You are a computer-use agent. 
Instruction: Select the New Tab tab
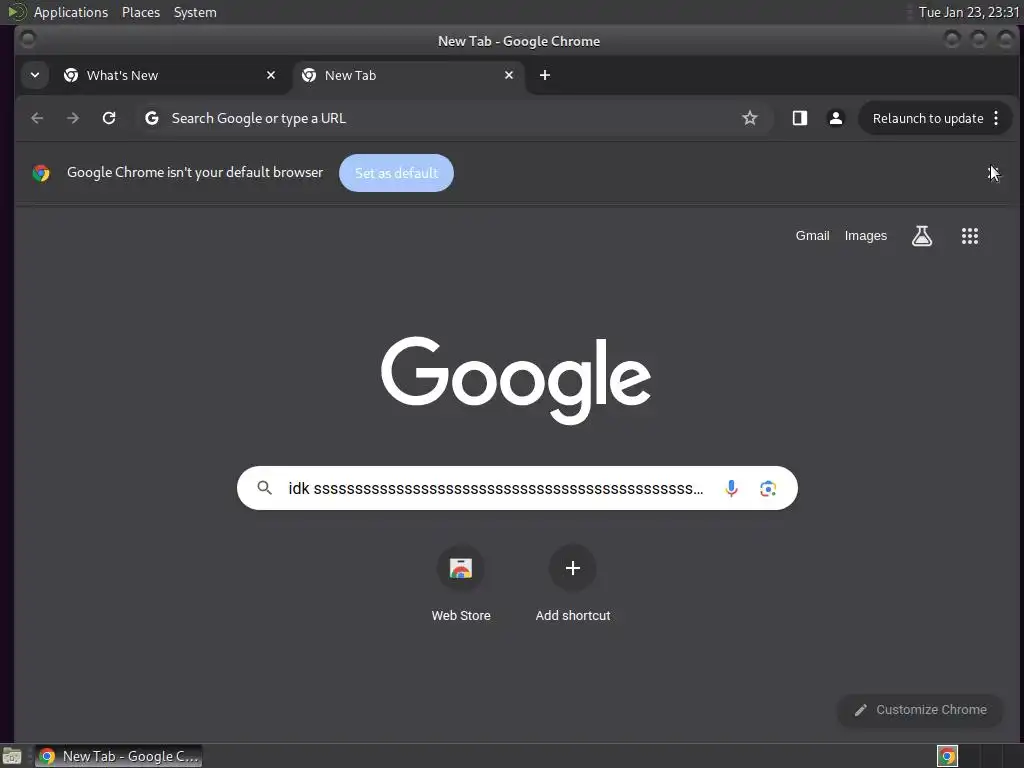pyautogui.click(x=408, y=75)
